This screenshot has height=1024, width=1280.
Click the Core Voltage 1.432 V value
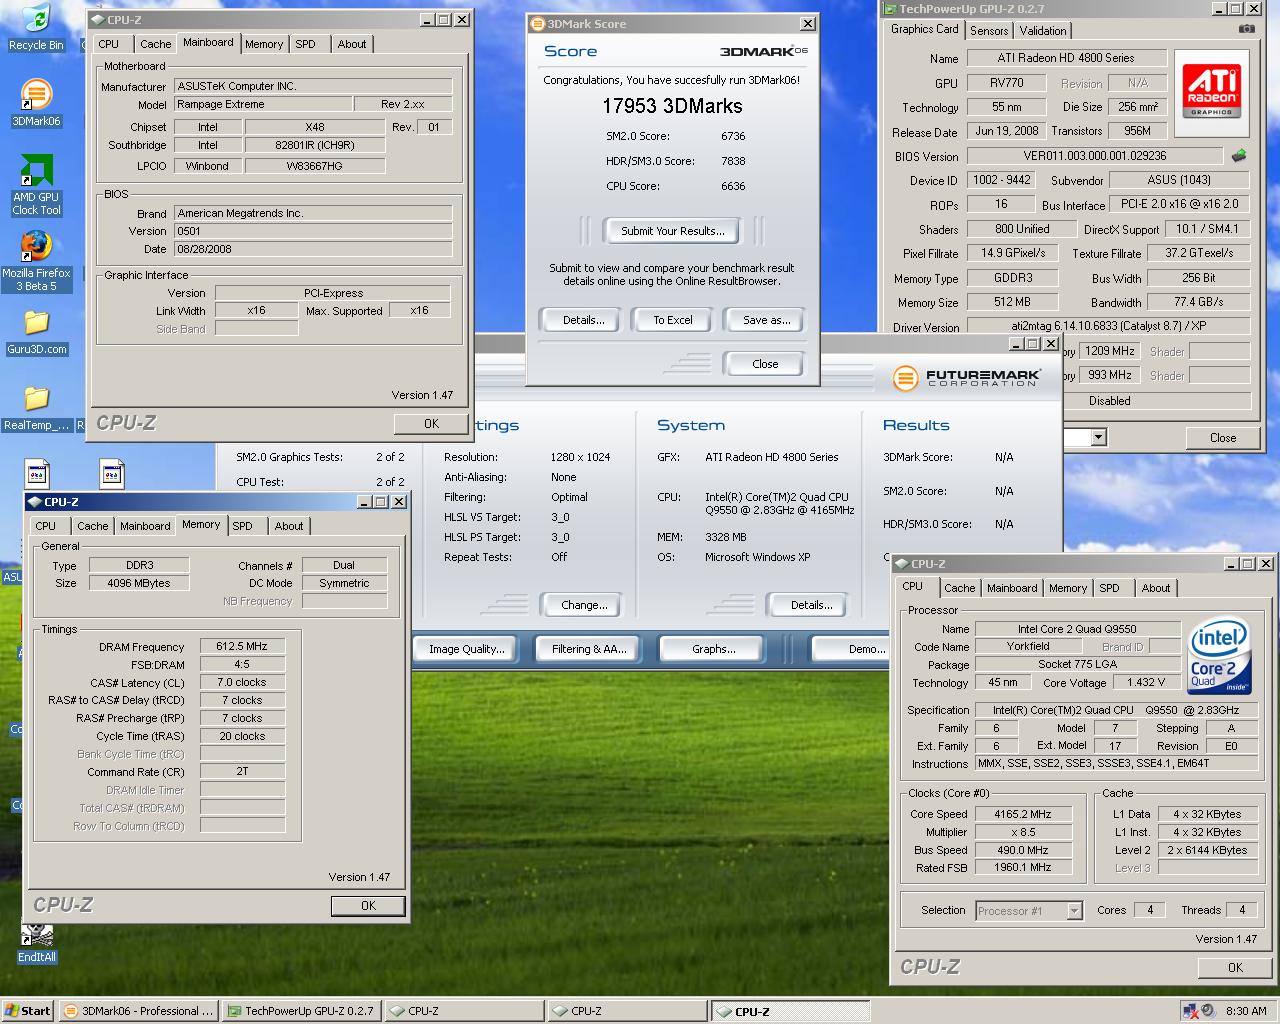coord(1146,682)
